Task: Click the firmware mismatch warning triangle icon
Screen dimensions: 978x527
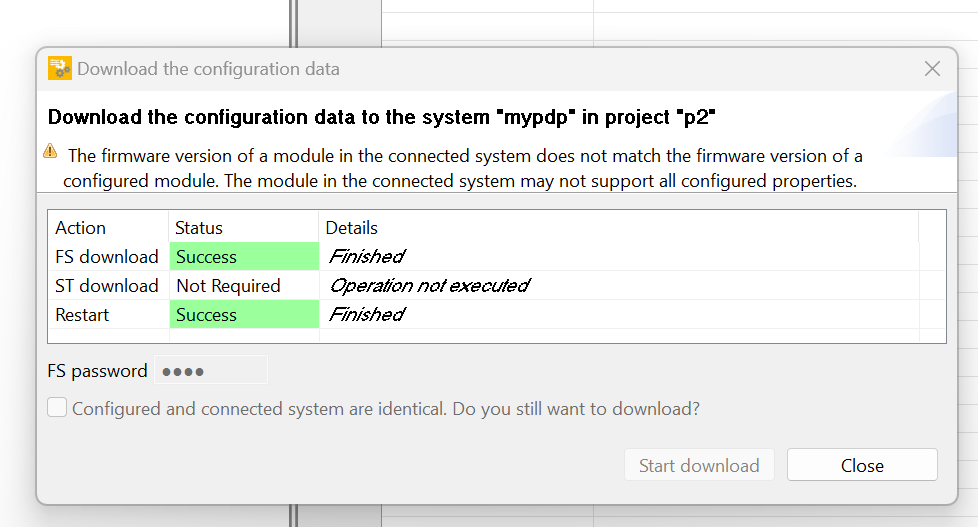Action: tap(51, 151)
